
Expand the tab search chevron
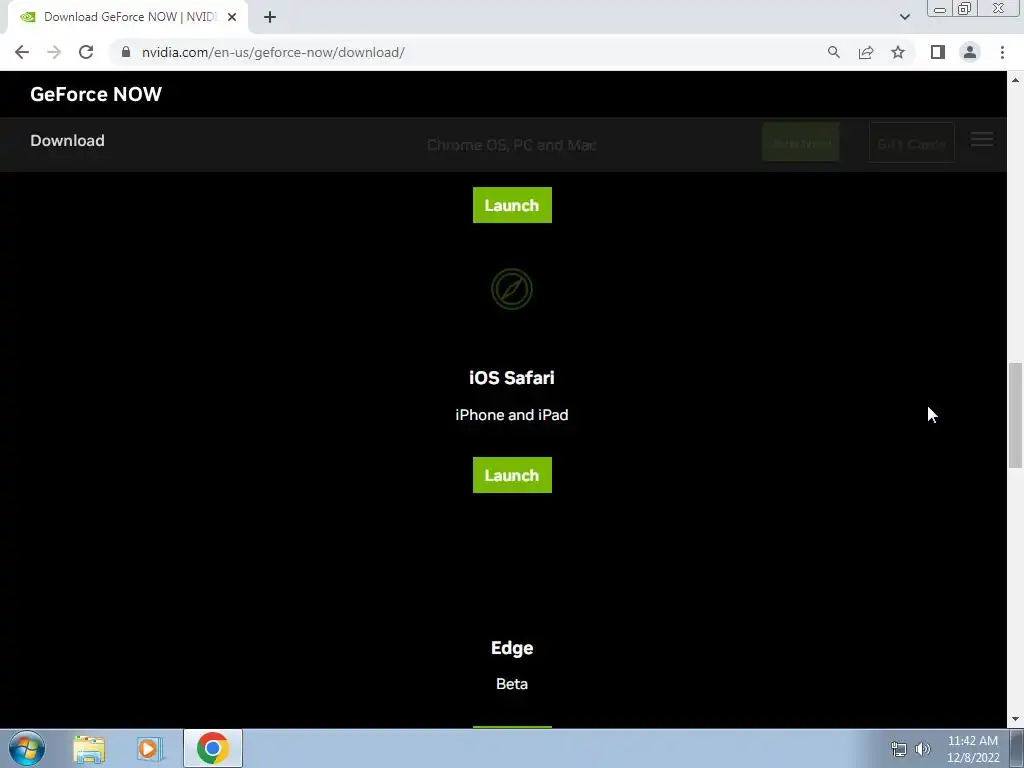click(x=904, y=17)
